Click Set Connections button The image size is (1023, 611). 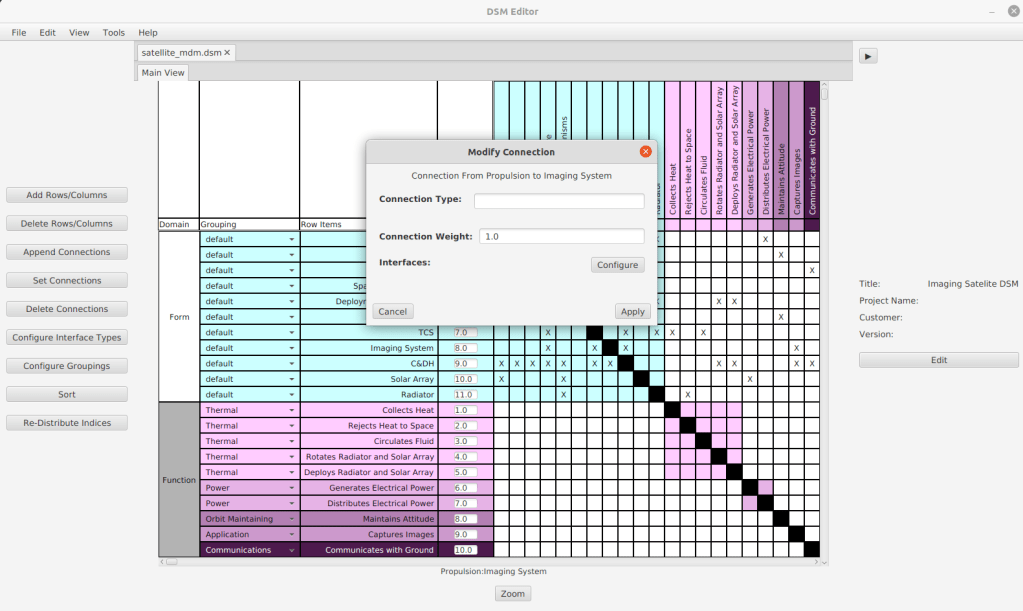point(67,280)
